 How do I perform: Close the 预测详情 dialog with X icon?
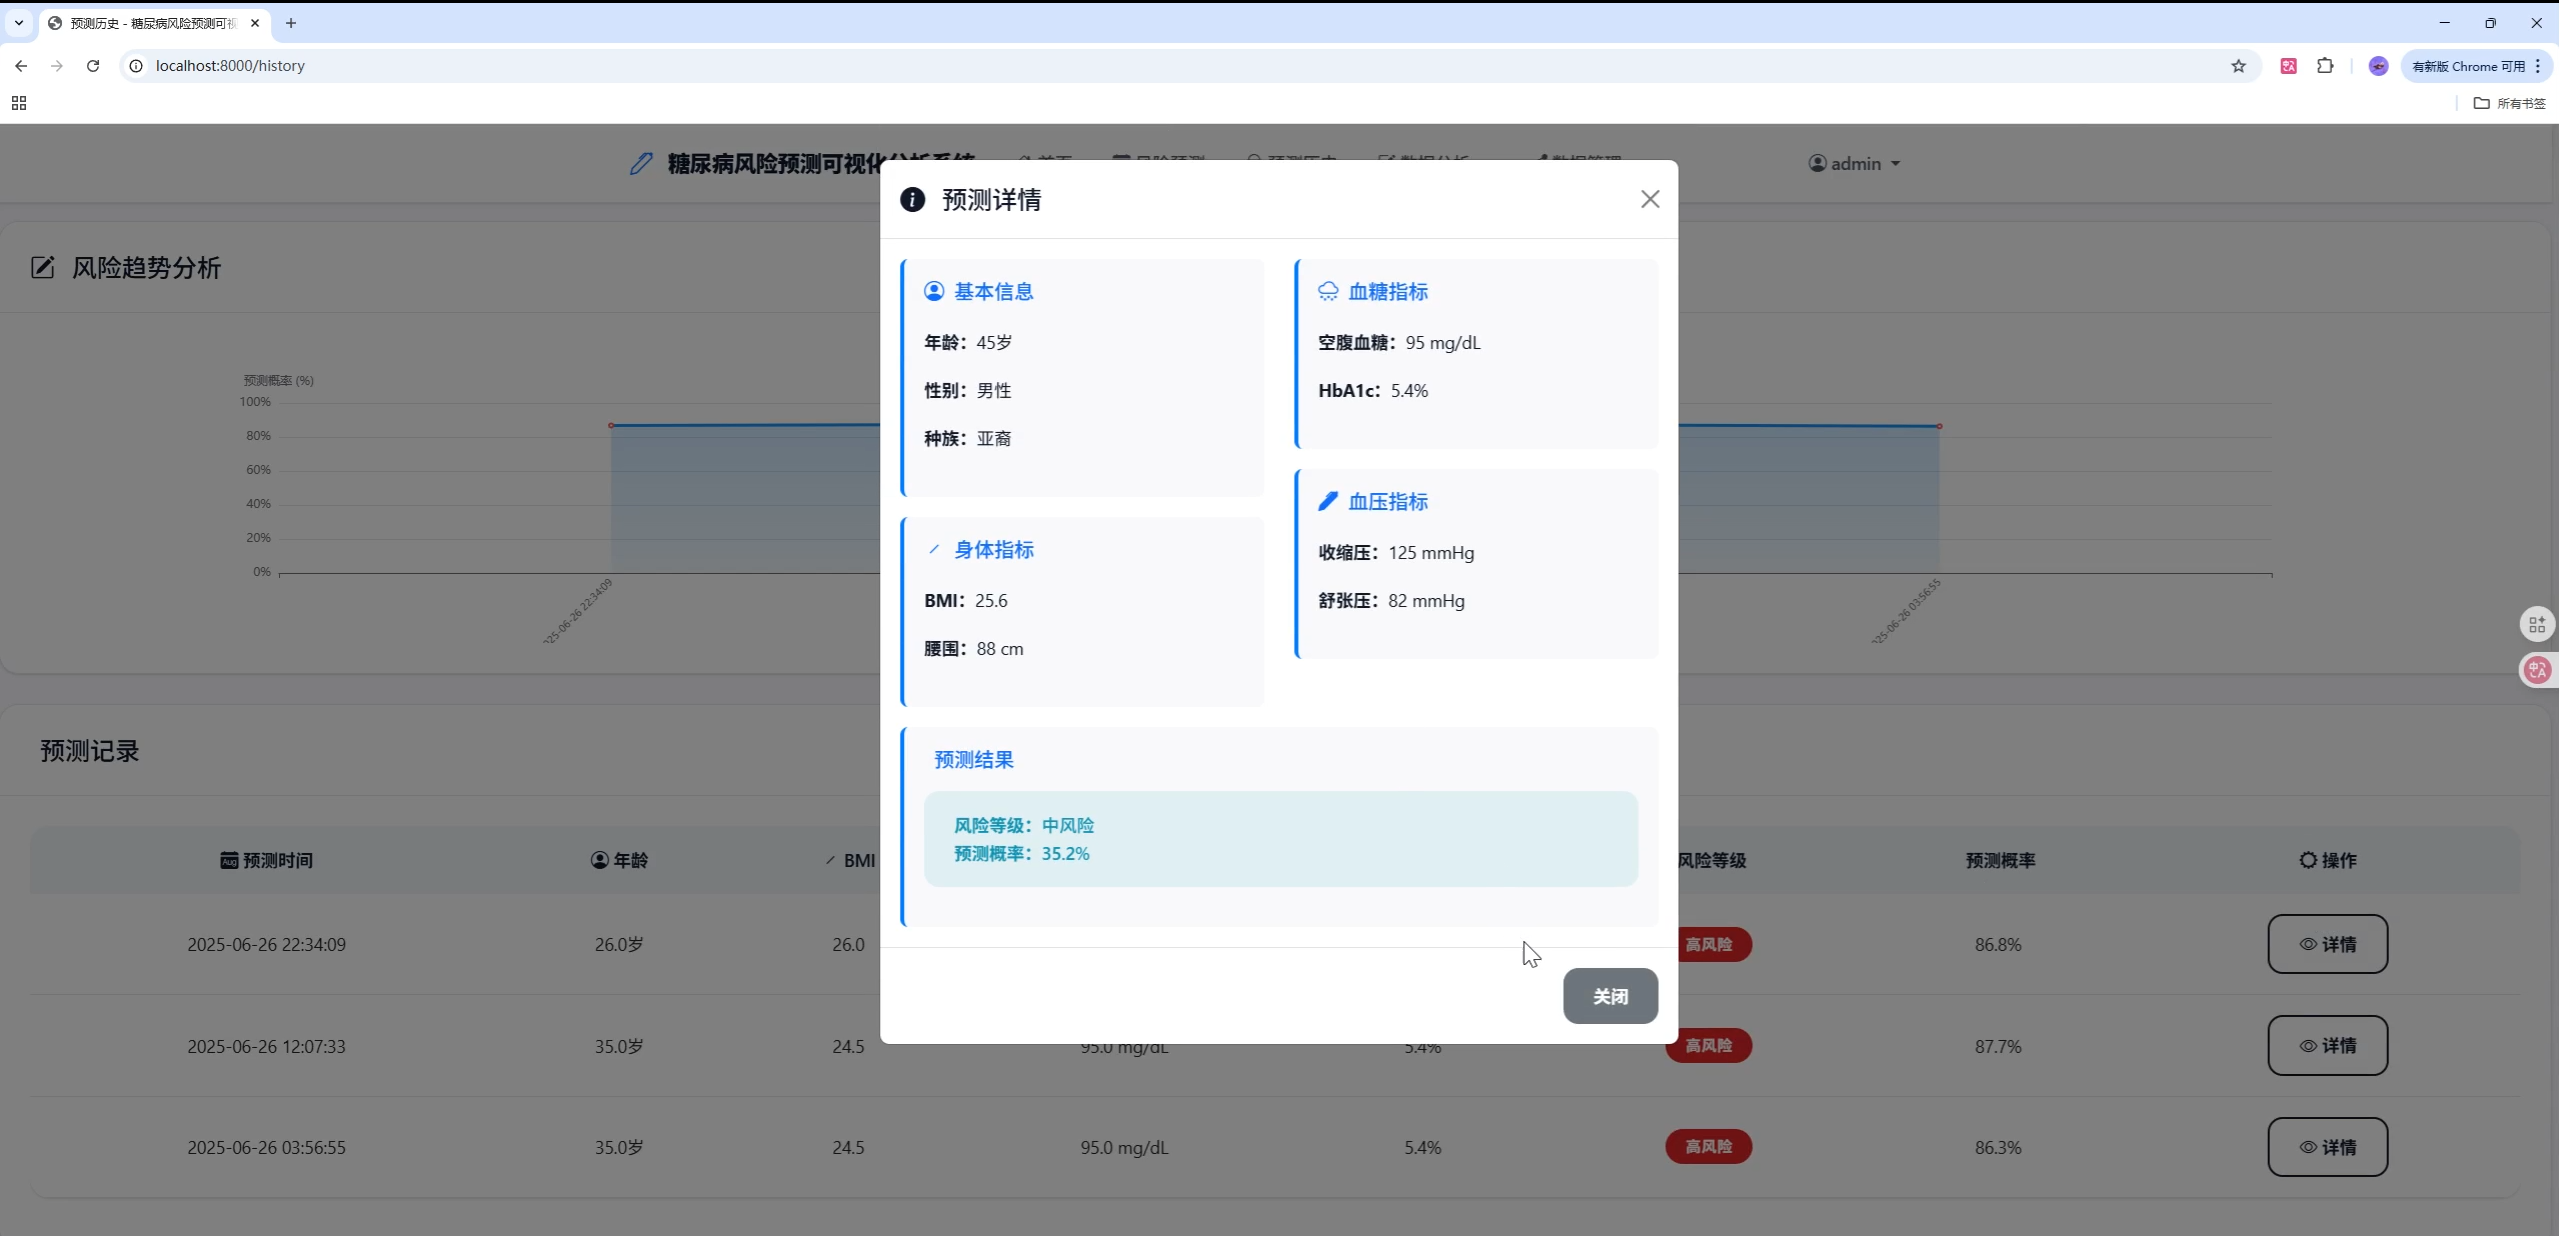pos(1650,199)
